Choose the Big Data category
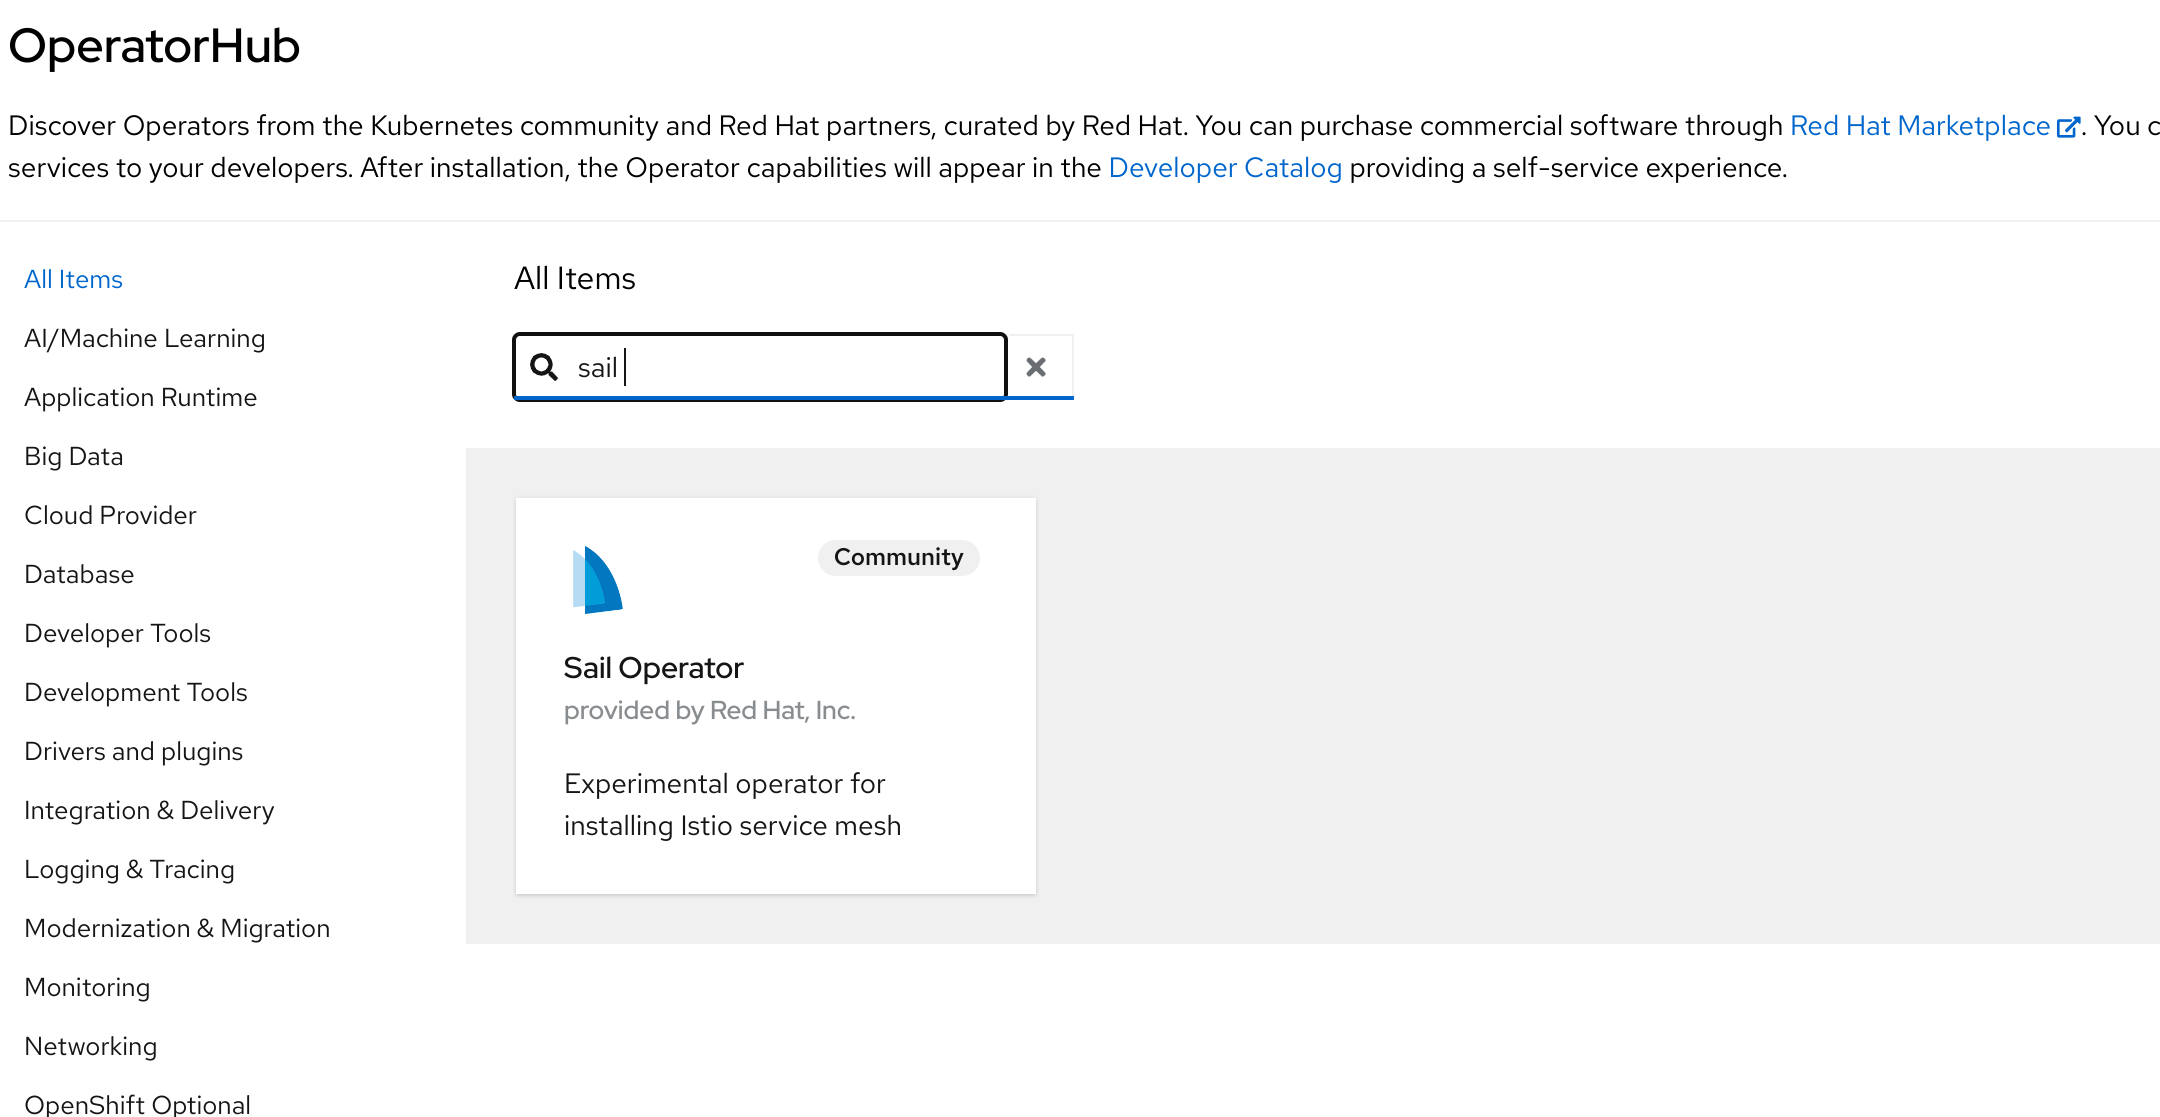Screen dimensions: 2160x1117 [x=73, y=456]
